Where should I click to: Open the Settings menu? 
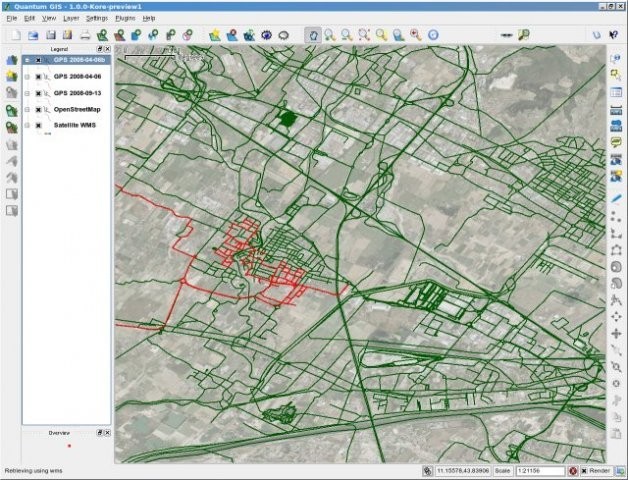tap(97, 18)
